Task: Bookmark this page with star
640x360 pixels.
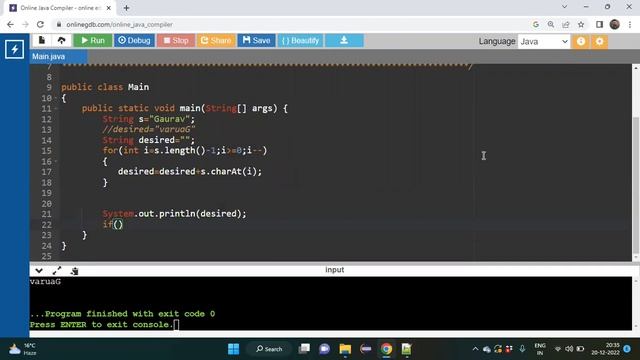Action: click(581, 24)
